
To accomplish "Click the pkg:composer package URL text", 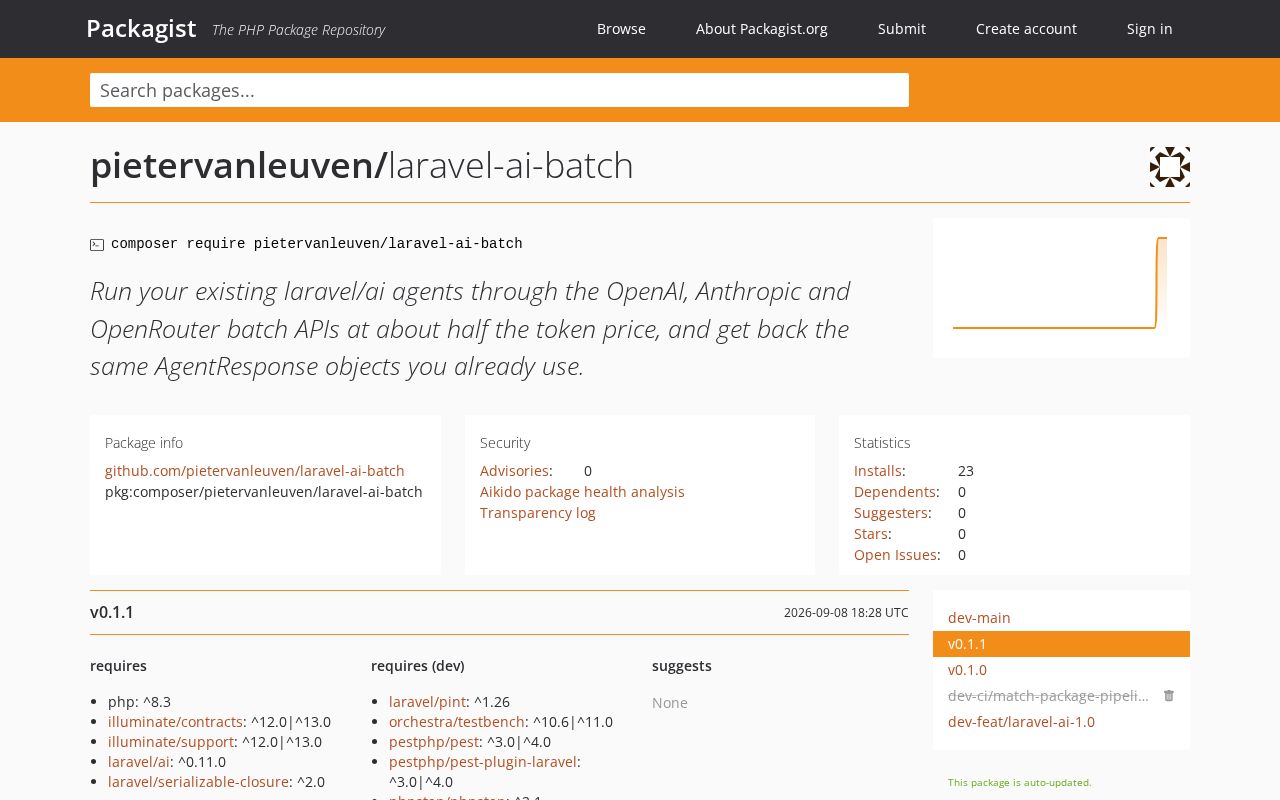I will tap(264, 492).
